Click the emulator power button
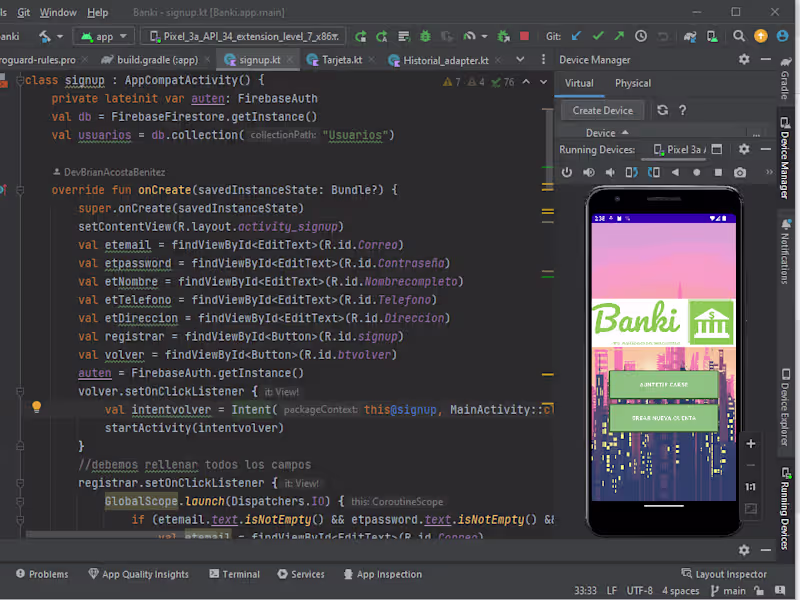800x600 pixels. pos(567,172)
